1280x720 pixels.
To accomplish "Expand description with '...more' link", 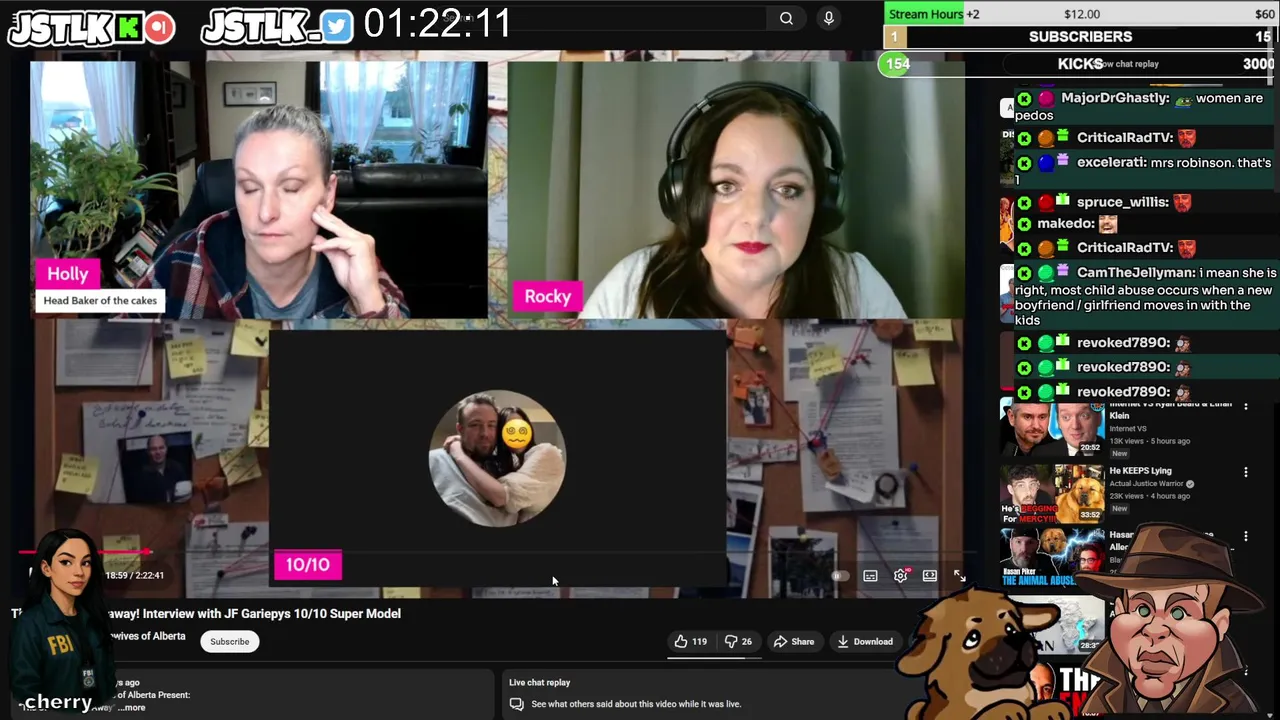I will 132,708.
